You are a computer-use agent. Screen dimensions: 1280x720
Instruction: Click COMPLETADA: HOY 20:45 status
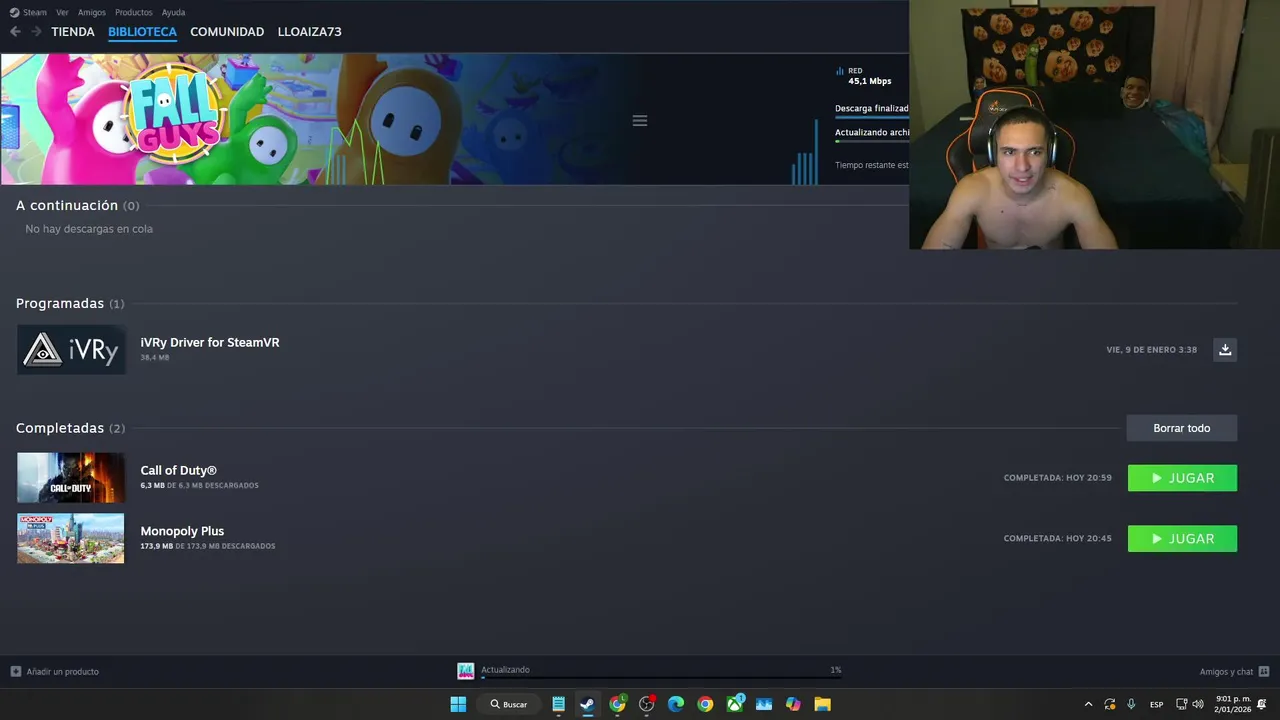point(1057,538)
